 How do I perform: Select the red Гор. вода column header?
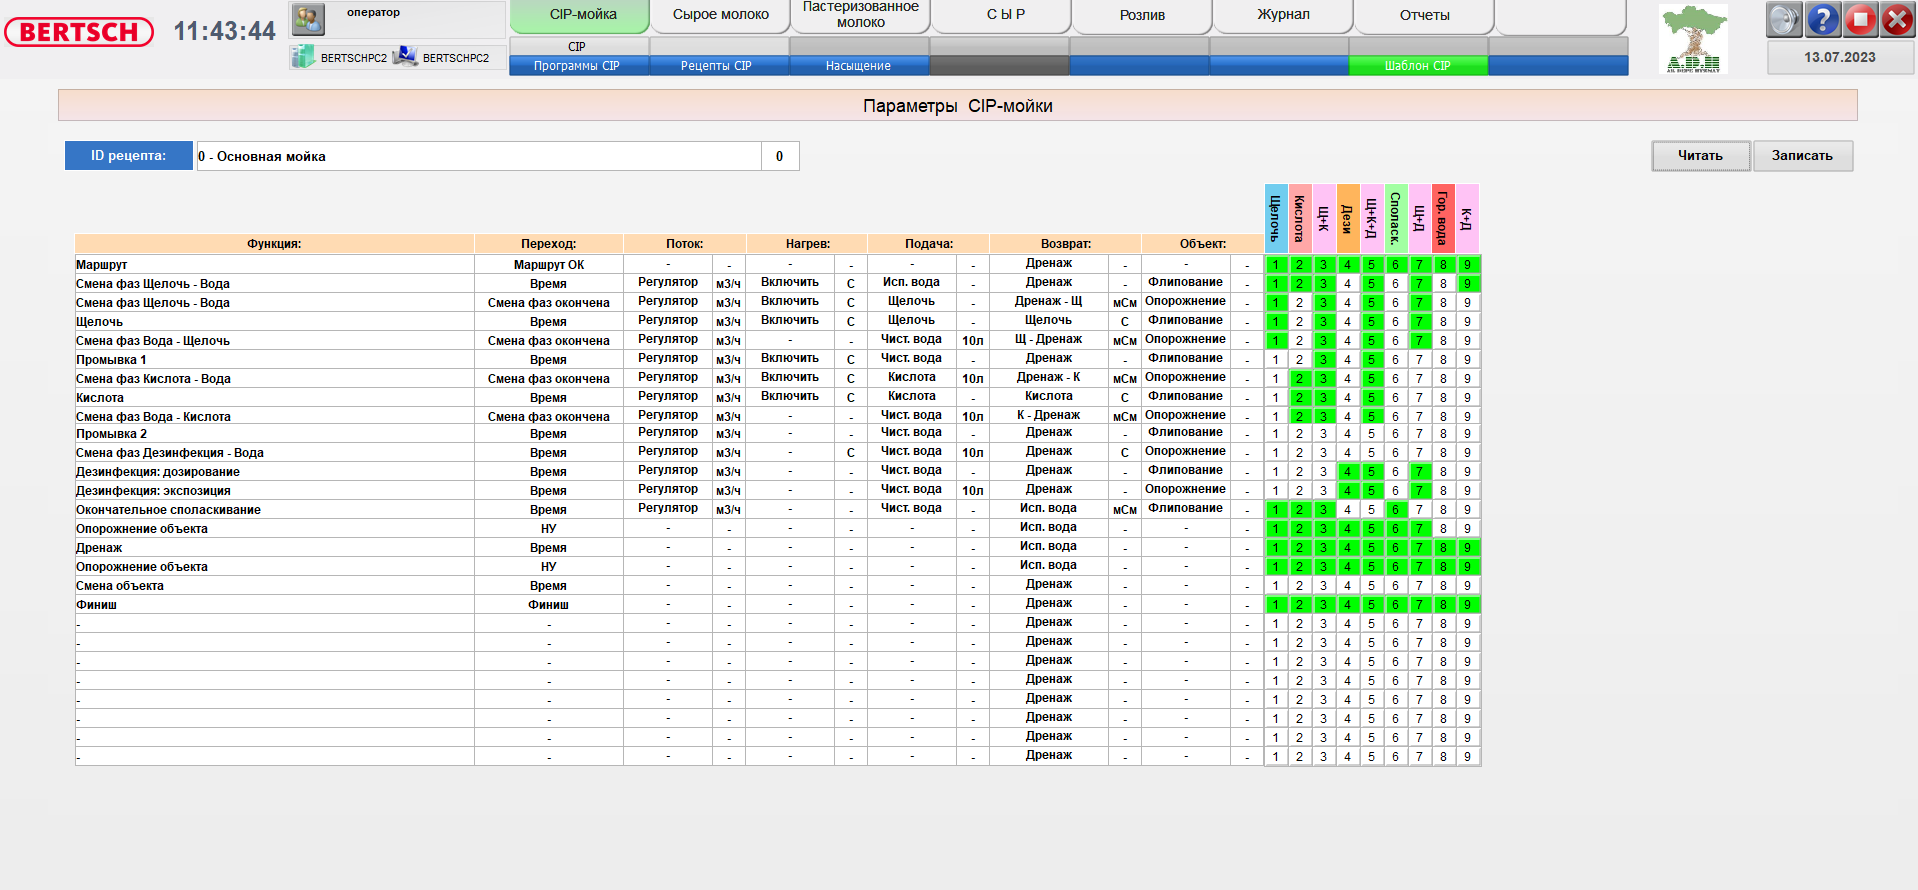pos(1442,218)
